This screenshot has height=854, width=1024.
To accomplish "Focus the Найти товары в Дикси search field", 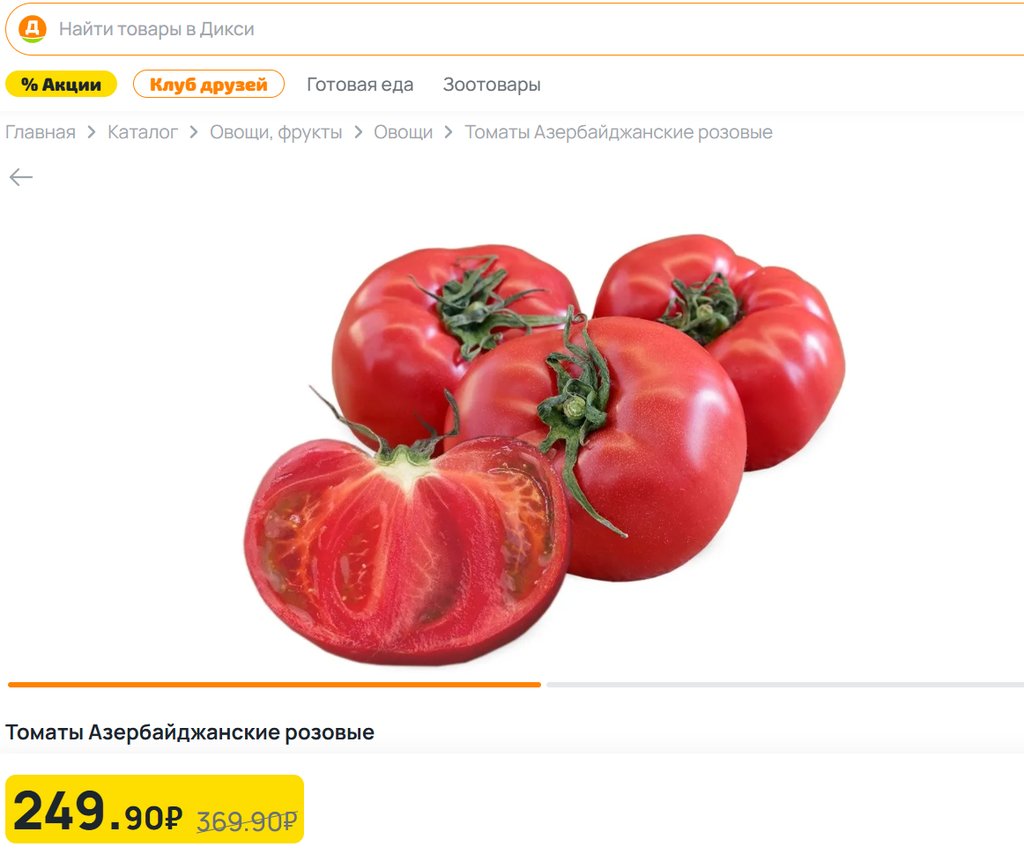I will click(516, 29).
